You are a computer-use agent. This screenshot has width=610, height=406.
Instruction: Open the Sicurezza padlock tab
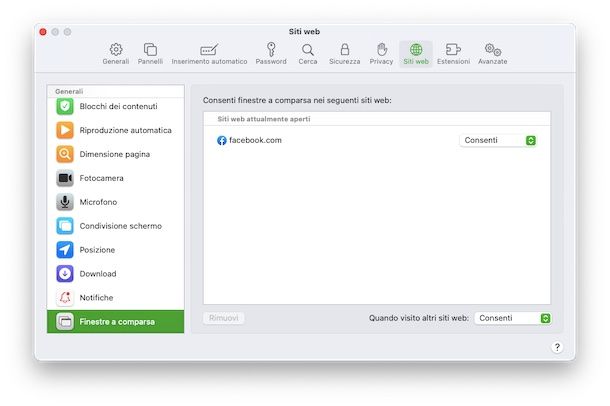coord(344,54)
